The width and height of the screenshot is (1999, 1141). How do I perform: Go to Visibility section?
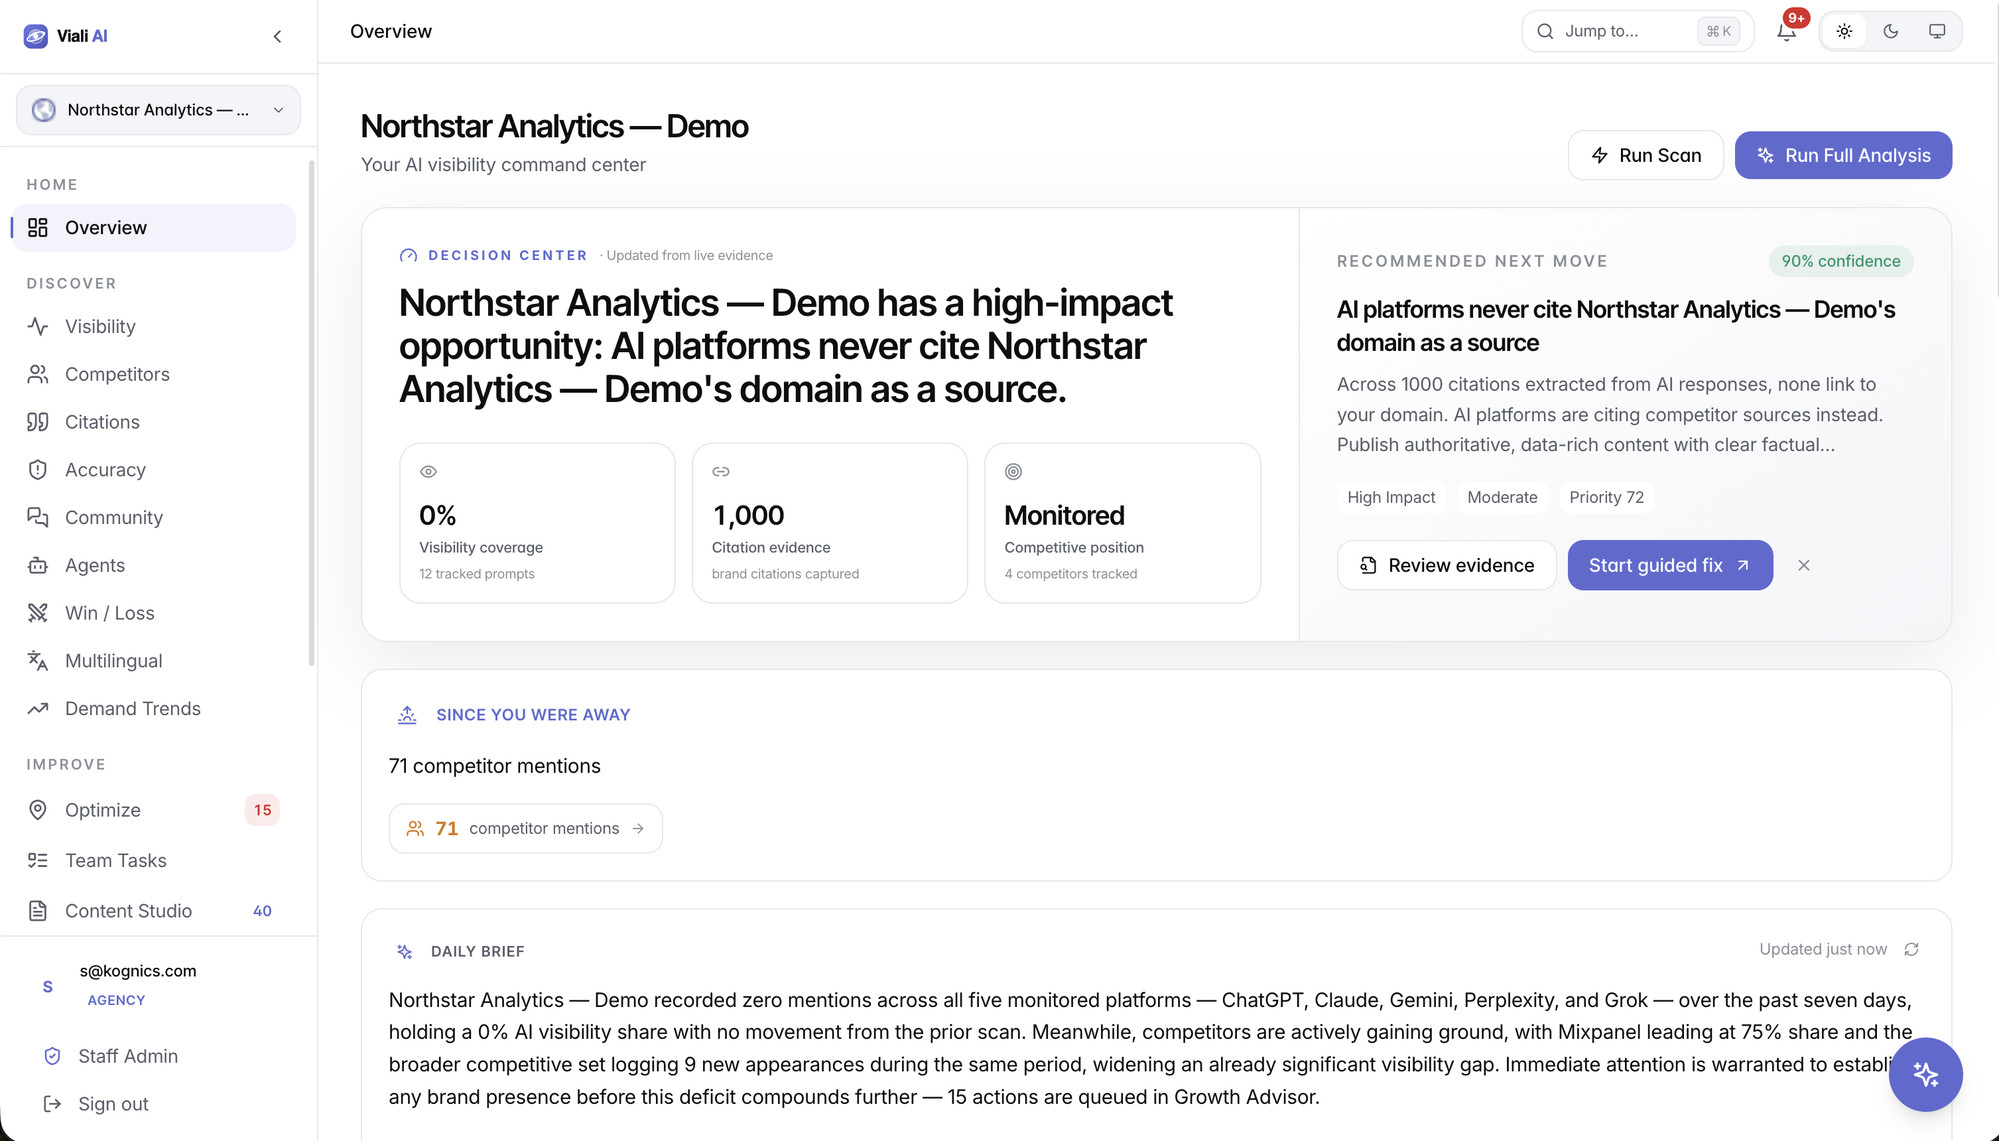coord(154,326)
